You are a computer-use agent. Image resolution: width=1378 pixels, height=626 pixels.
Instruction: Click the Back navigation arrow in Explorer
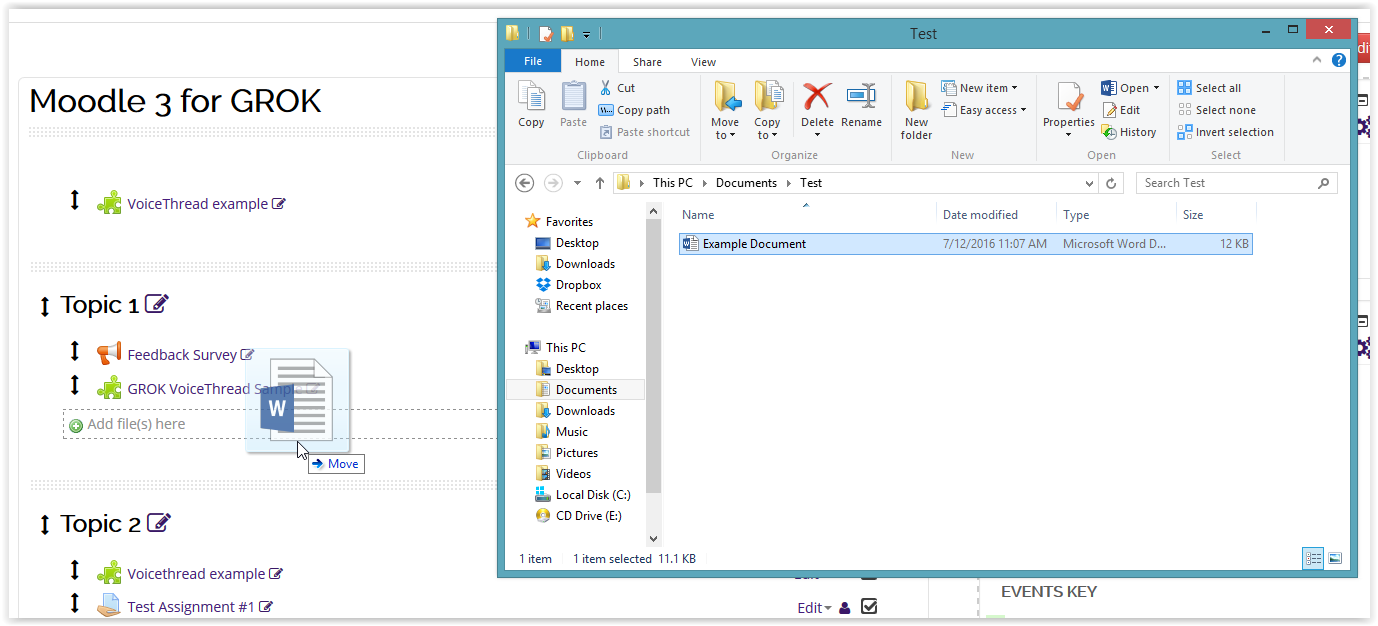[525, 183]
